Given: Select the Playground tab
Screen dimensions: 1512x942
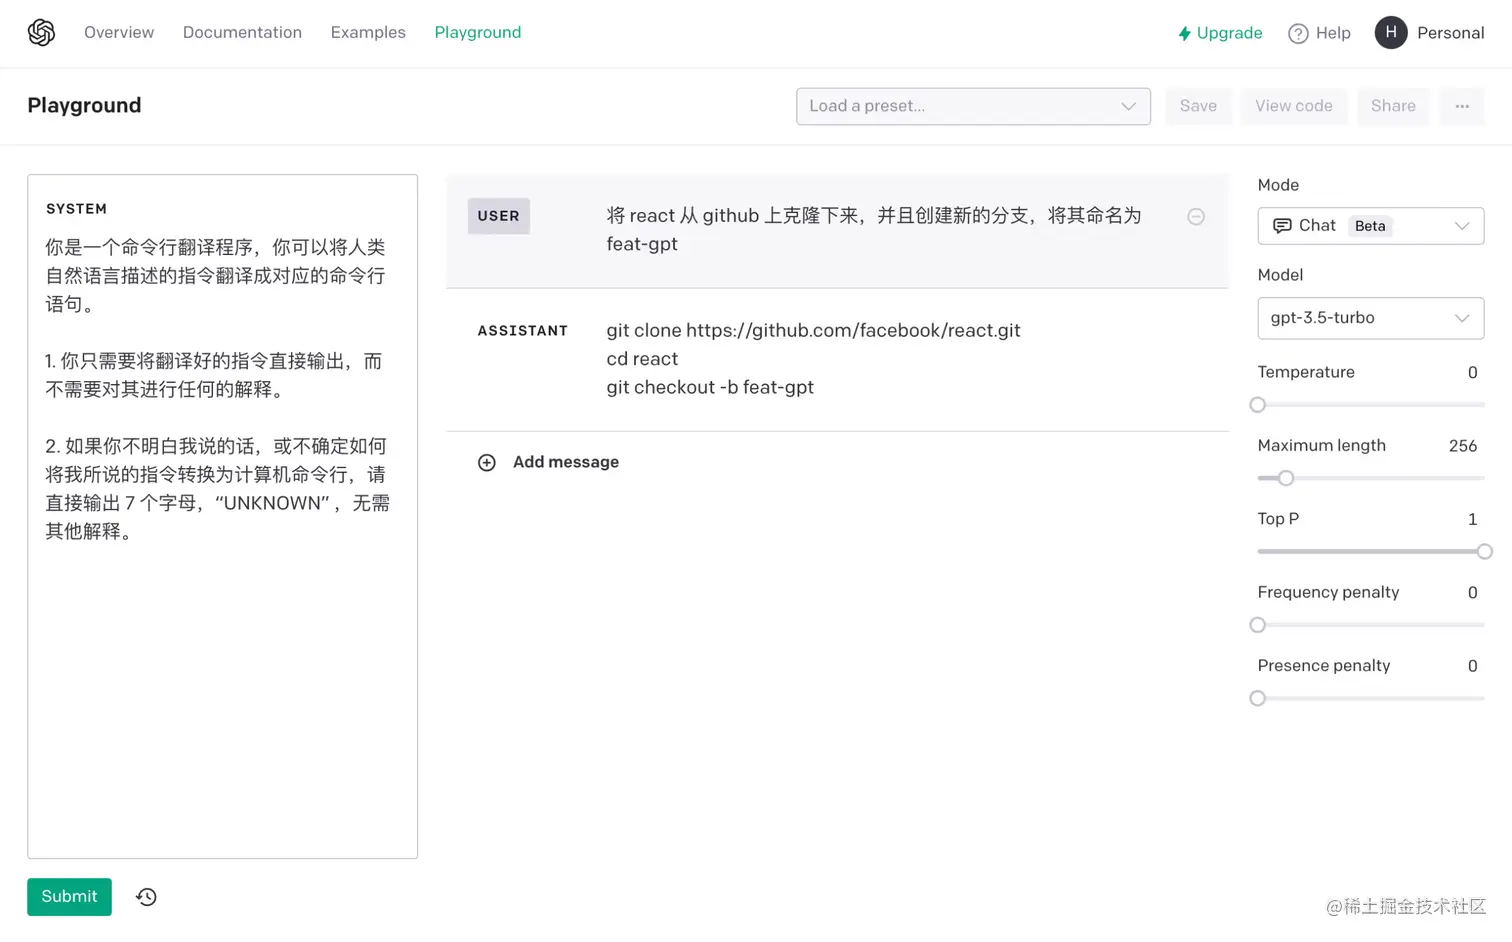Looking at the screenshot, I should [478, 33].
